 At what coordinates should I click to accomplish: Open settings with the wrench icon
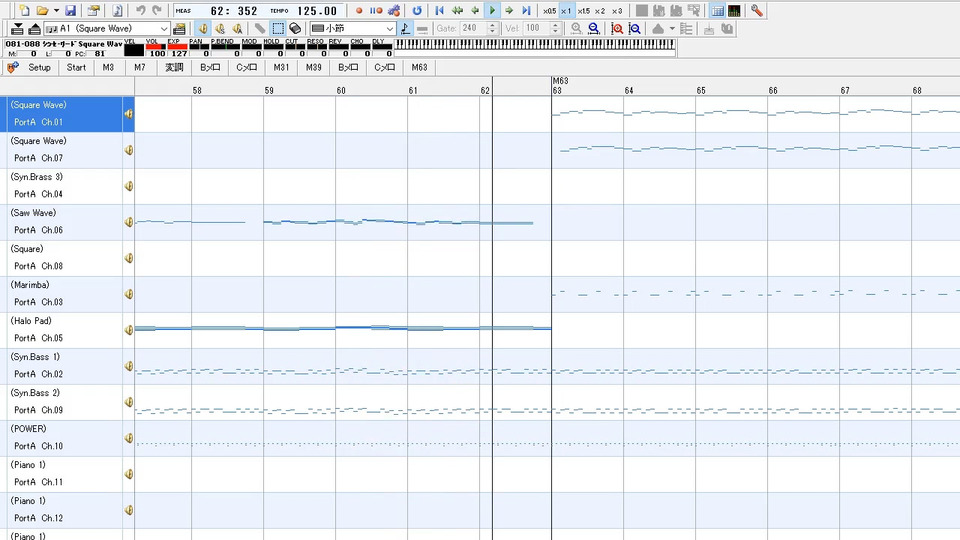coord(757,10)
